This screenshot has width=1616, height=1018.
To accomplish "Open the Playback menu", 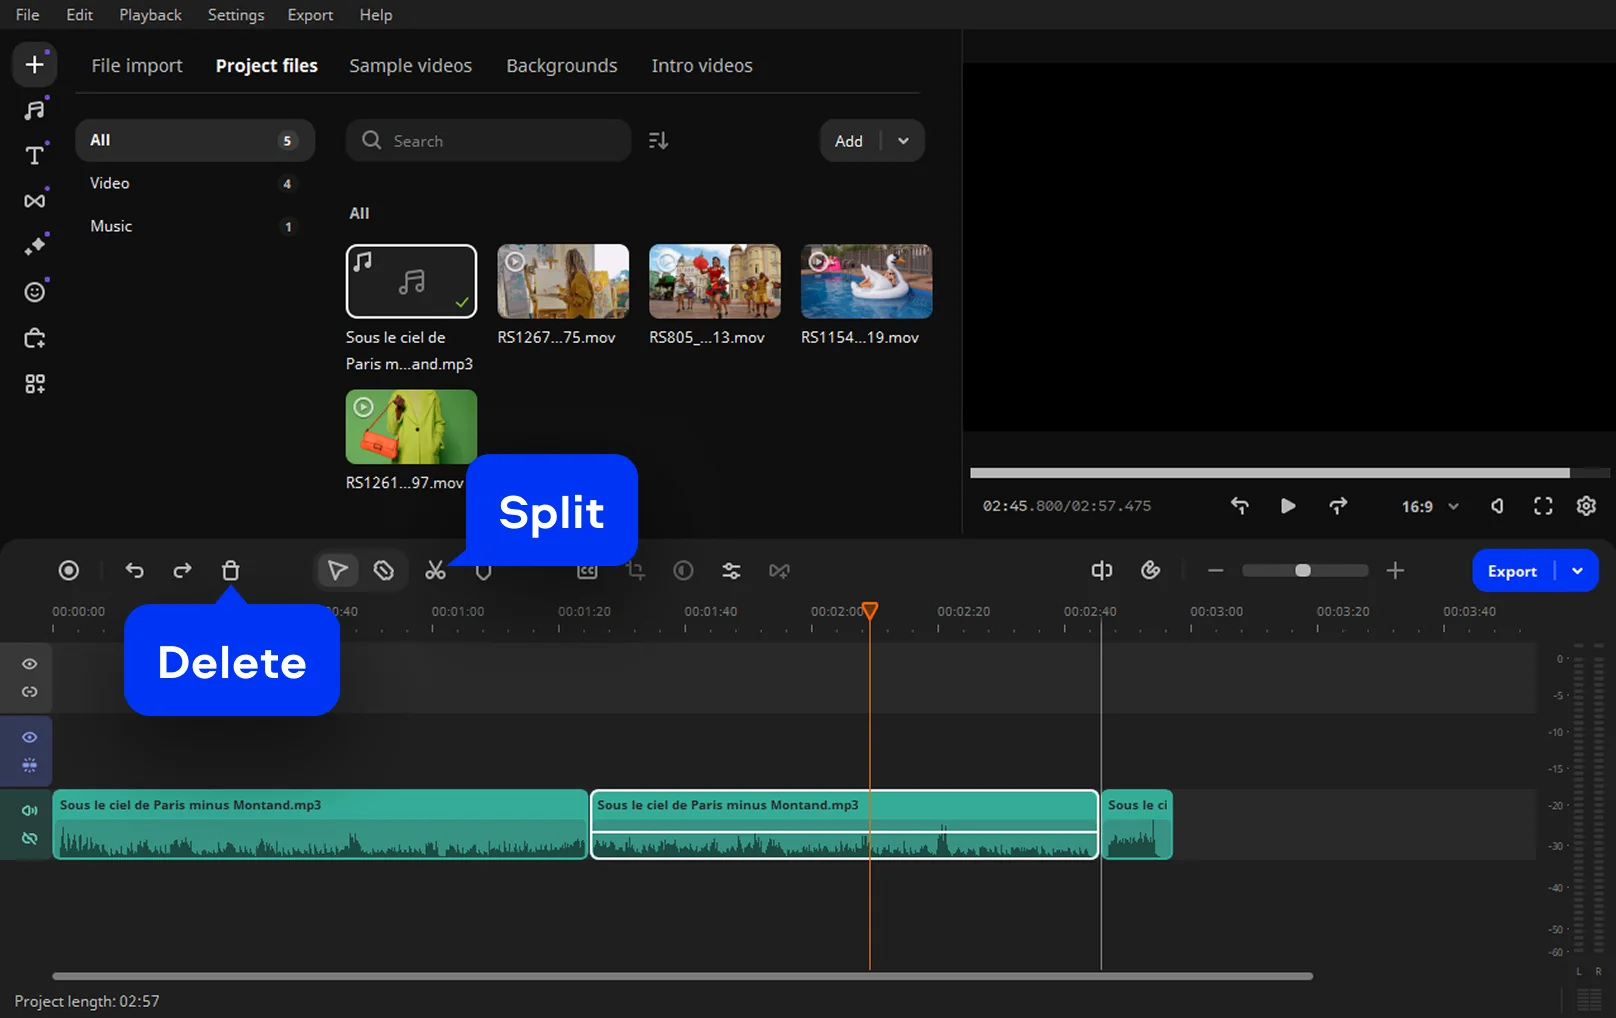I will click(150, 15).
